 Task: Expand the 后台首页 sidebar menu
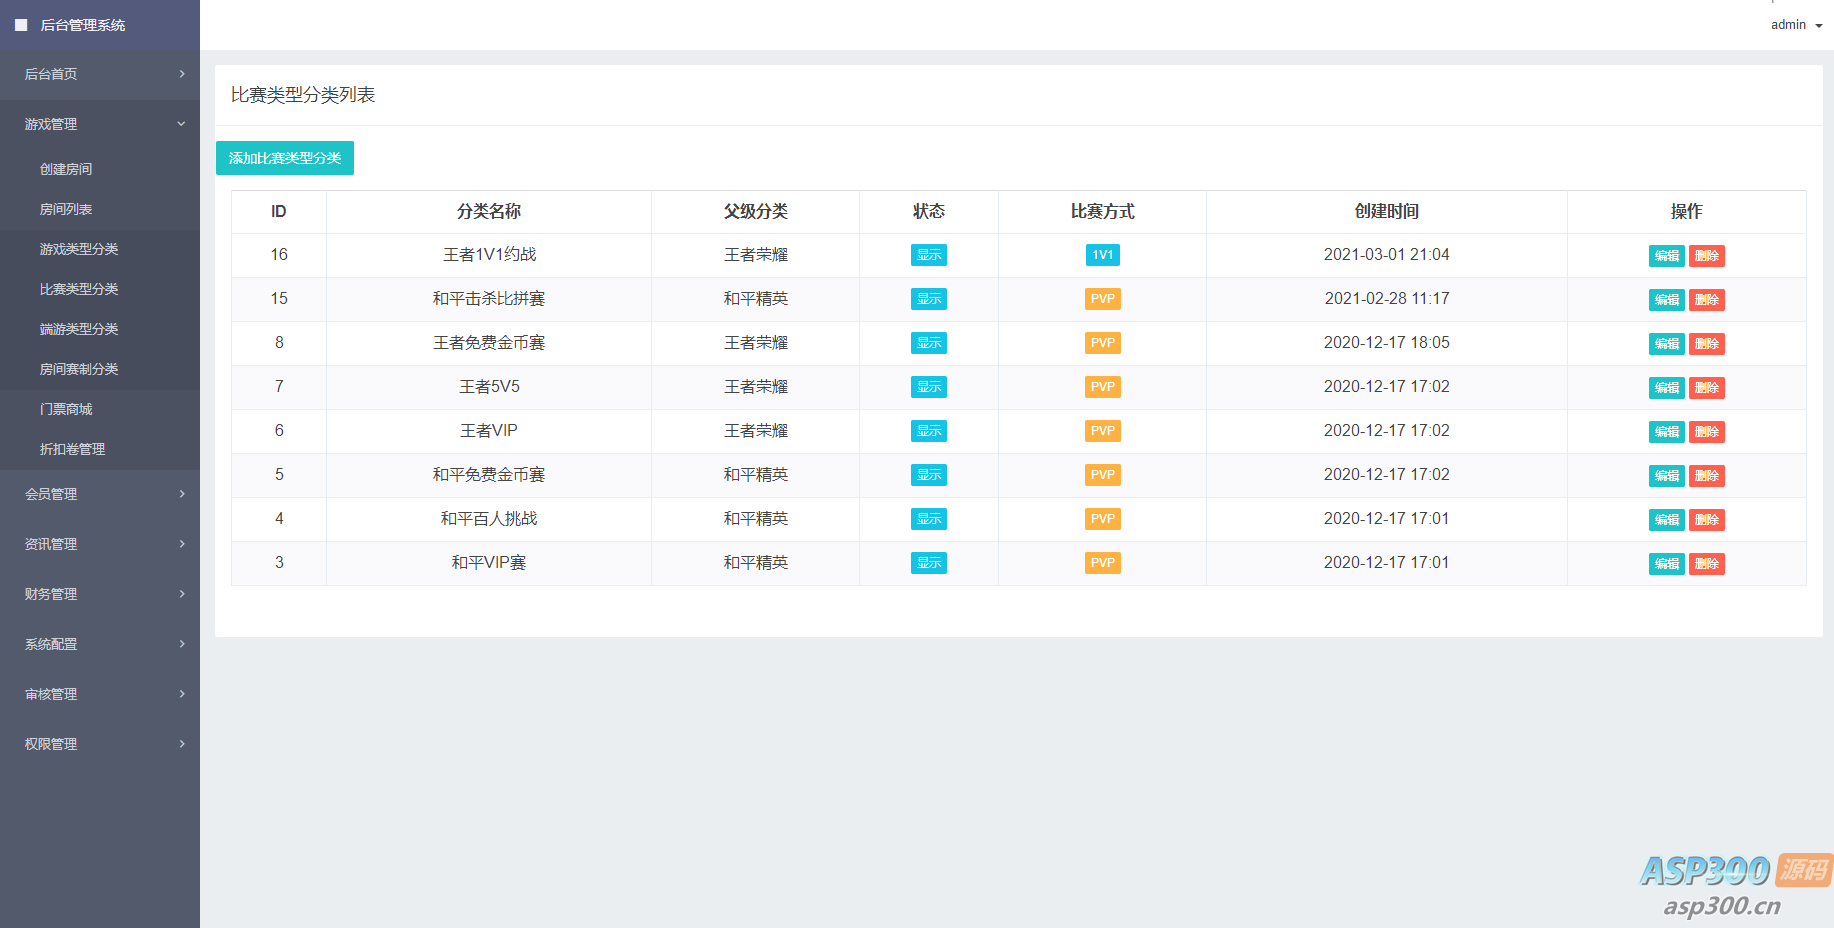click(x=100, y=74)
